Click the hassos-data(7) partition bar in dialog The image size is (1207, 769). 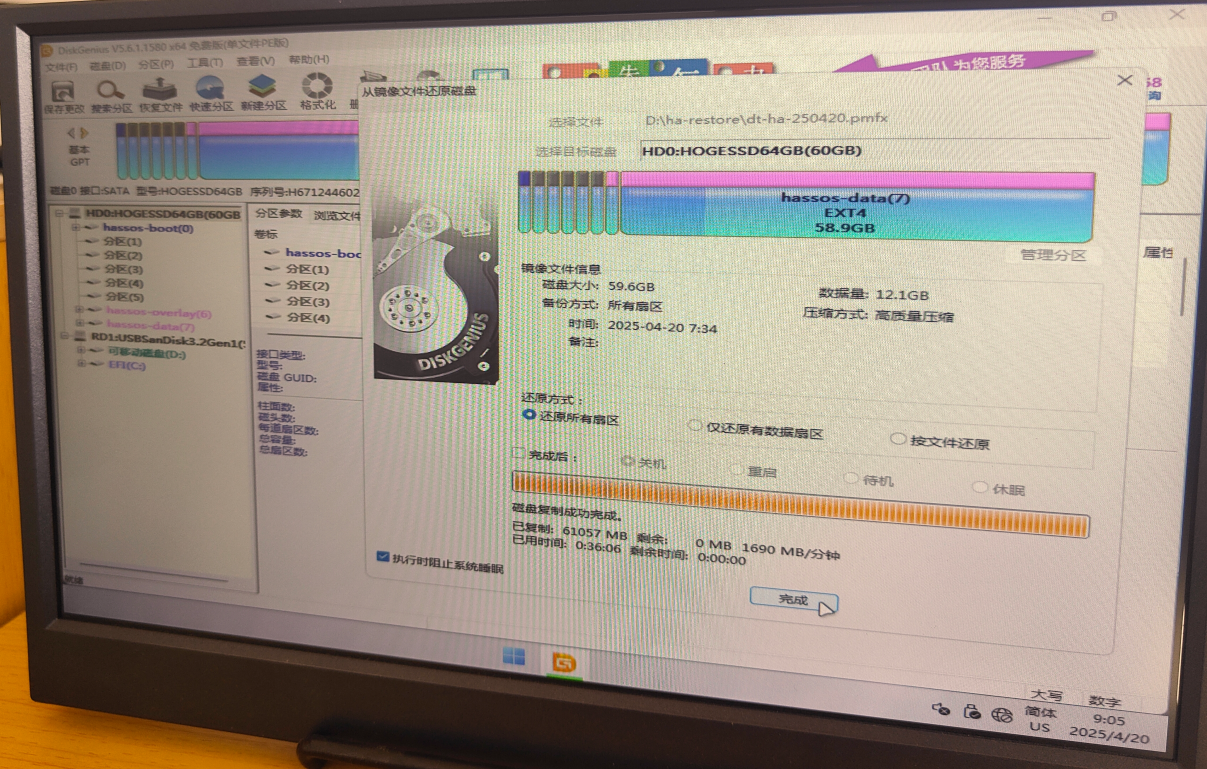point(858,212)
